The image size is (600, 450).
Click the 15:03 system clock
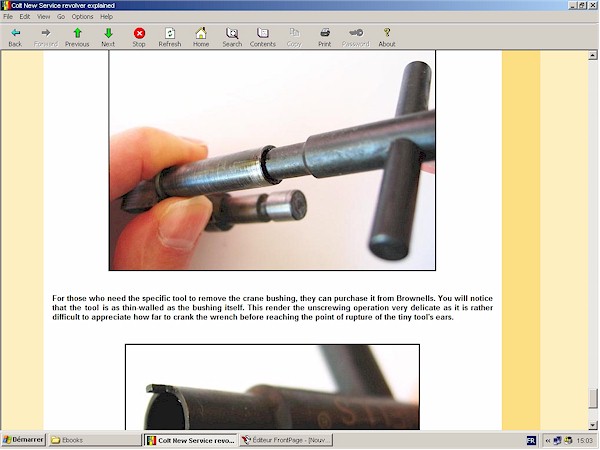584,440
